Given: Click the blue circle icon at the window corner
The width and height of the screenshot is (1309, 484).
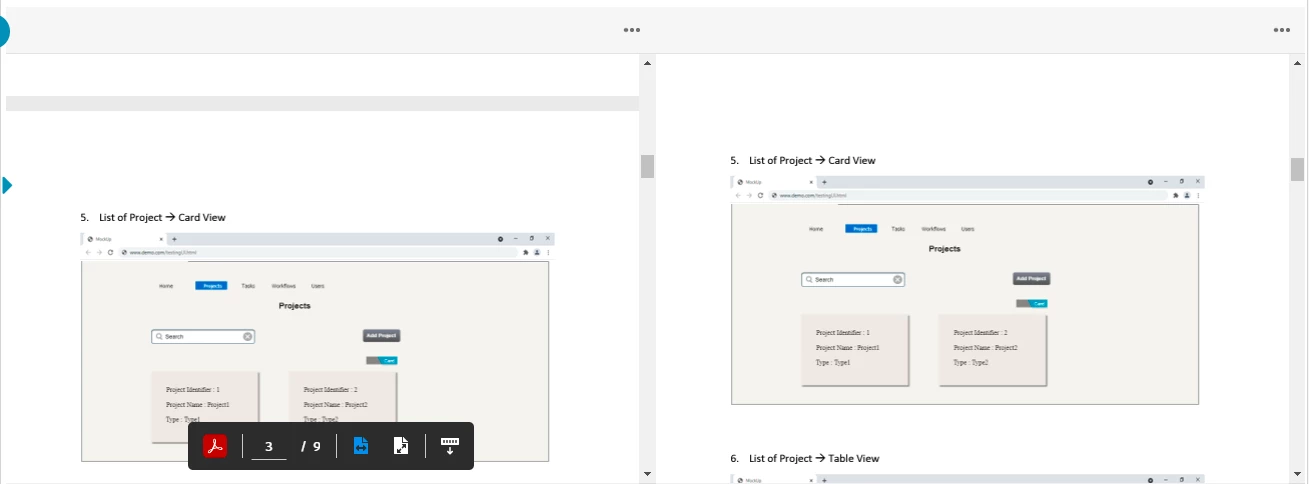Looking at the screenshot, I should pyautogui.click(x=3, y=31).
